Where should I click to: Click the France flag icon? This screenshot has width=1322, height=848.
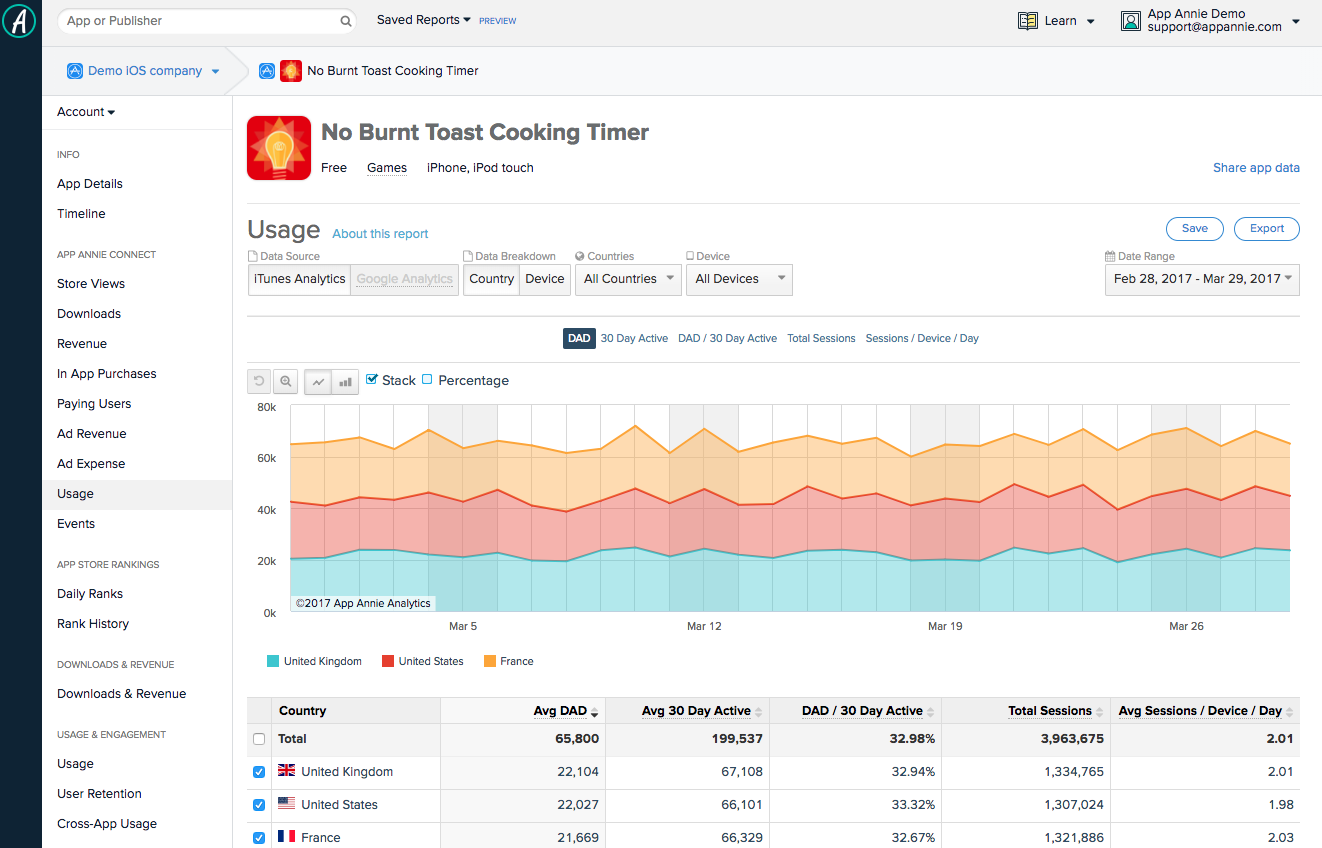coord(286,837)
